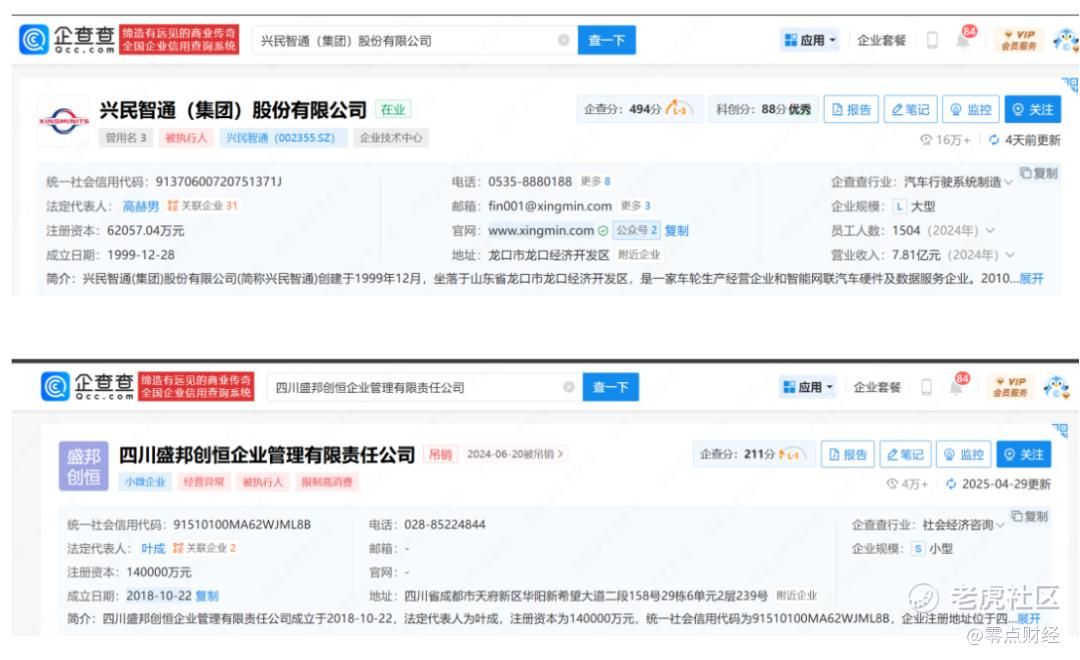Viewport: 1080px width, 660px height.
Task: Open the 限制高消费 tag
Action: point(327,482)
